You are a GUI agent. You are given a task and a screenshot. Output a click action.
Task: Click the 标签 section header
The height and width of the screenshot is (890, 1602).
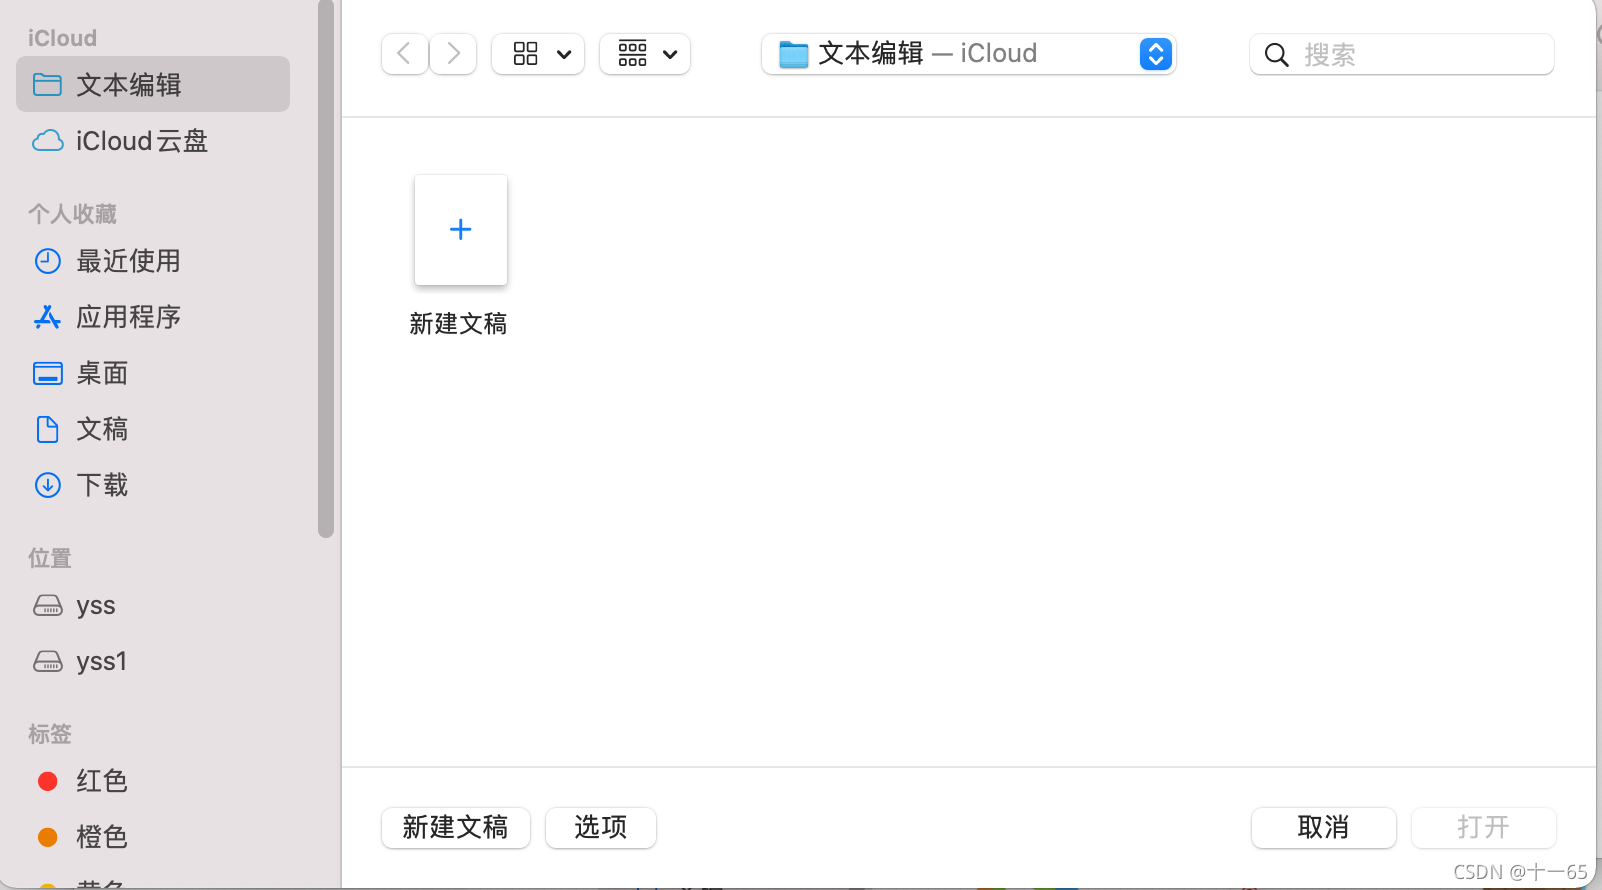point(50,734)
